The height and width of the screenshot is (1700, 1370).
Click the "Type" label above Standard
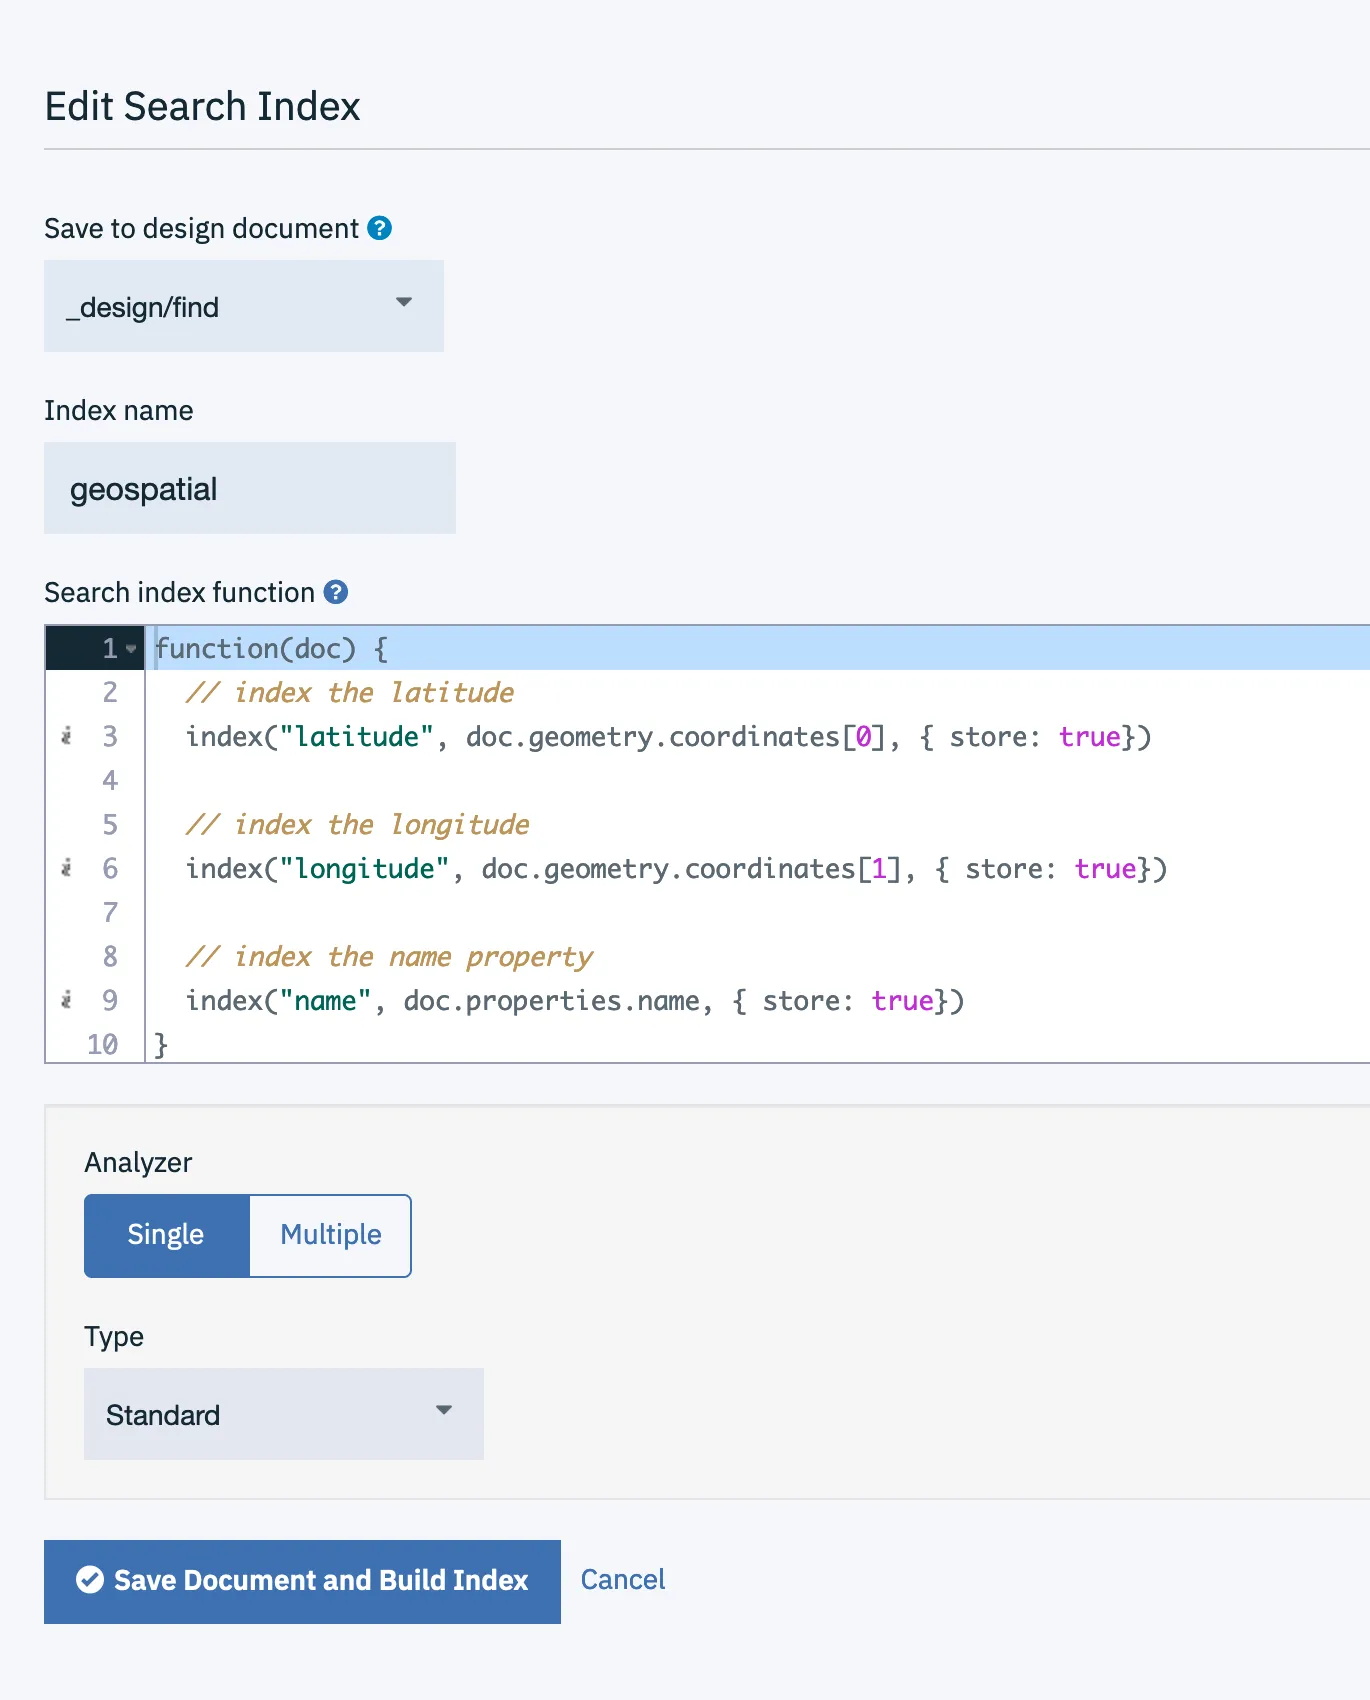[114, 1337]
